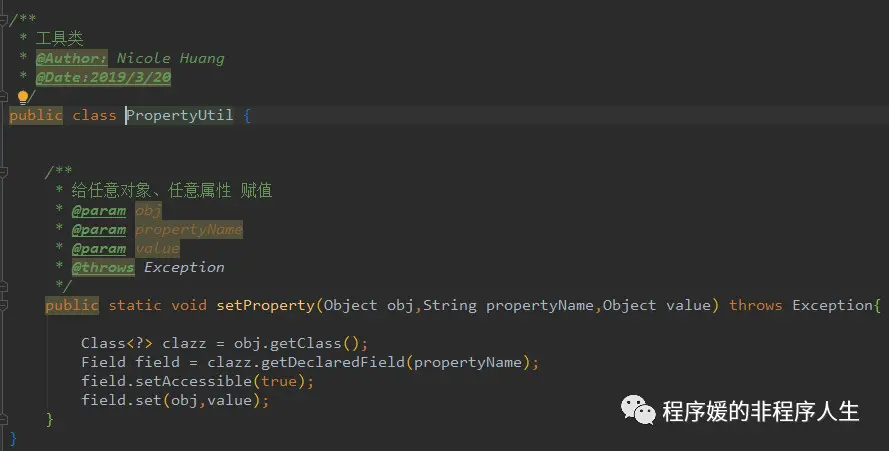Click the 工具类 comment text
This screenshot has height=451, width=889.
[60, 39]
